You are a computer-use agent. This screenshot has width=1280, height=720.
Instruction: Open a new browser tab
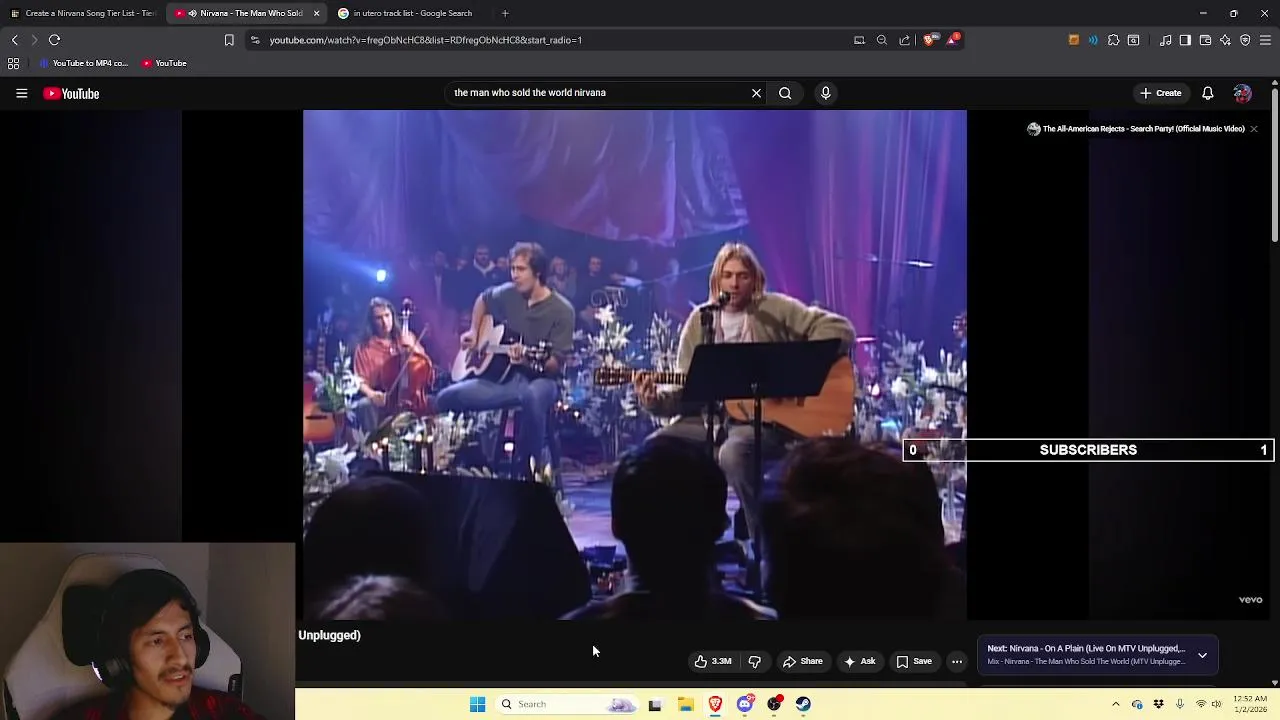tap(505, 13)
